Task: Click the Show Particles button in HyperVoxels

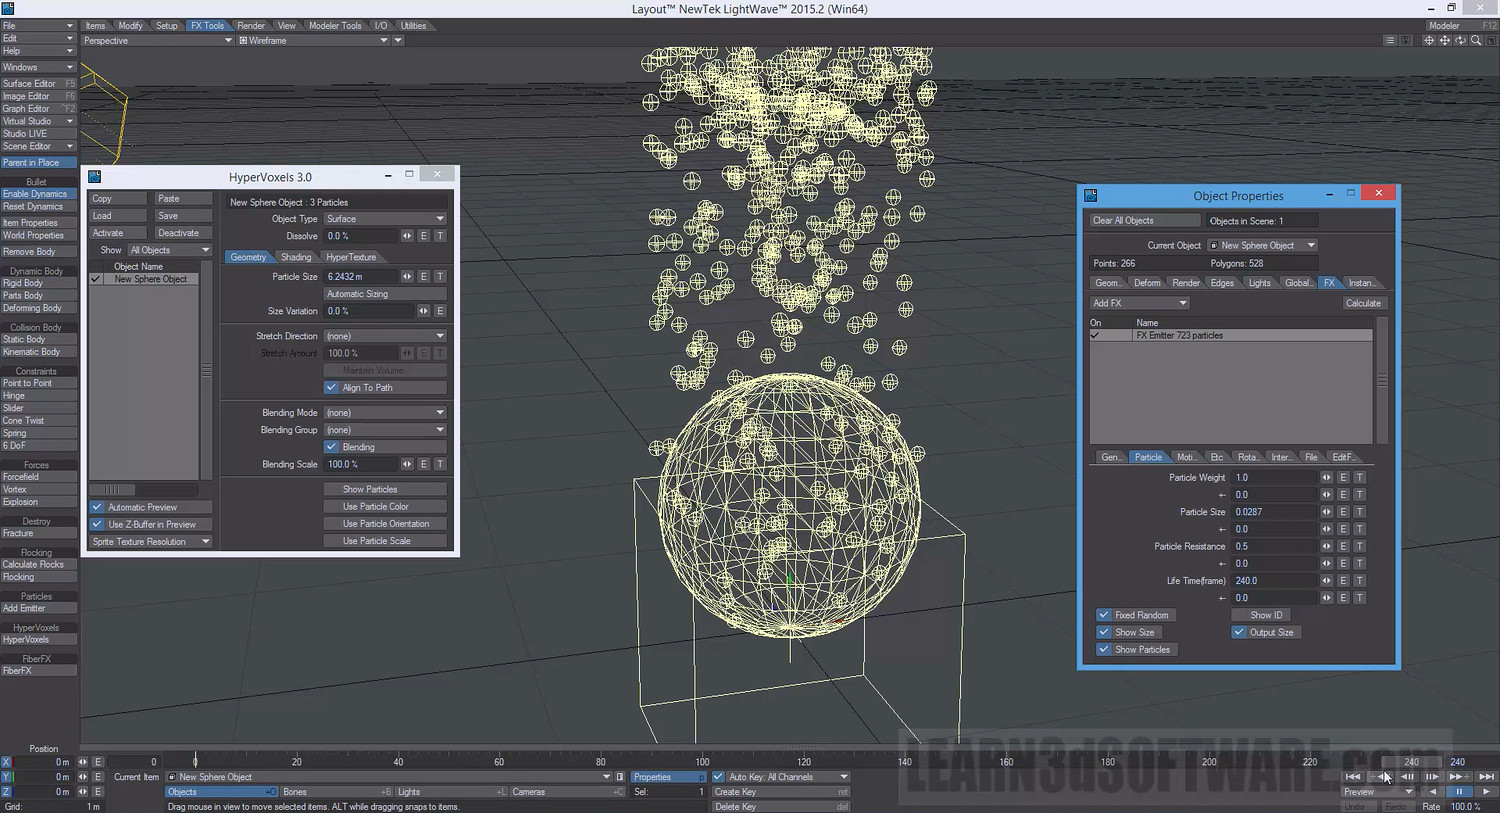Action: tap(385, 490)
